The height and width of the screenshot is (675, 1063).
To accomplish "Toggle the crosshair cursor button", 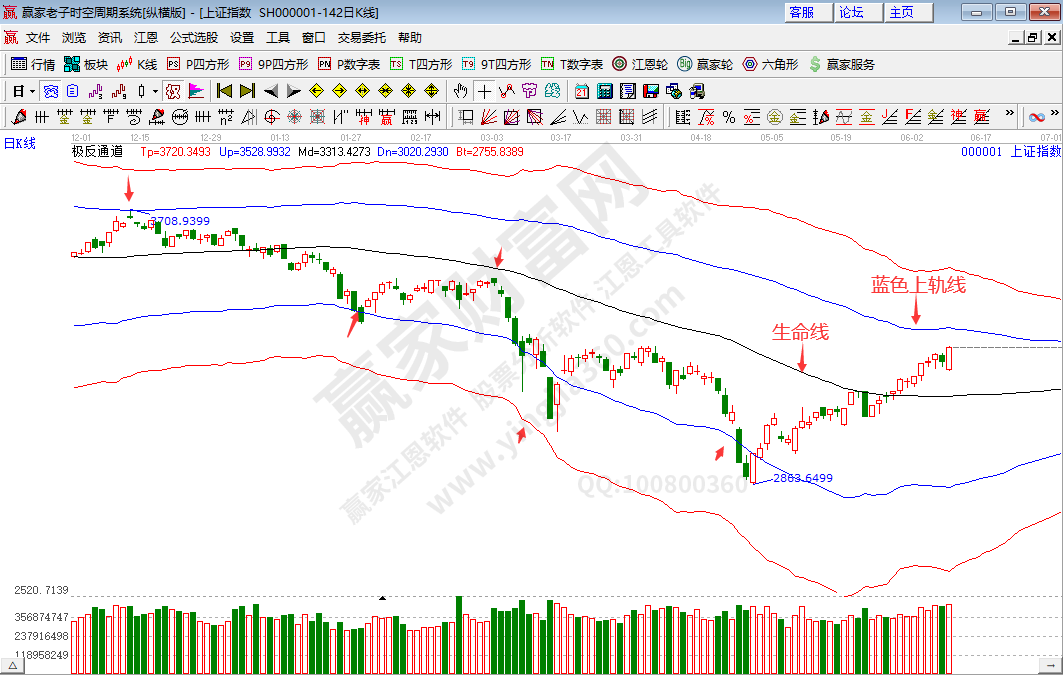I will tap(484, 91).
